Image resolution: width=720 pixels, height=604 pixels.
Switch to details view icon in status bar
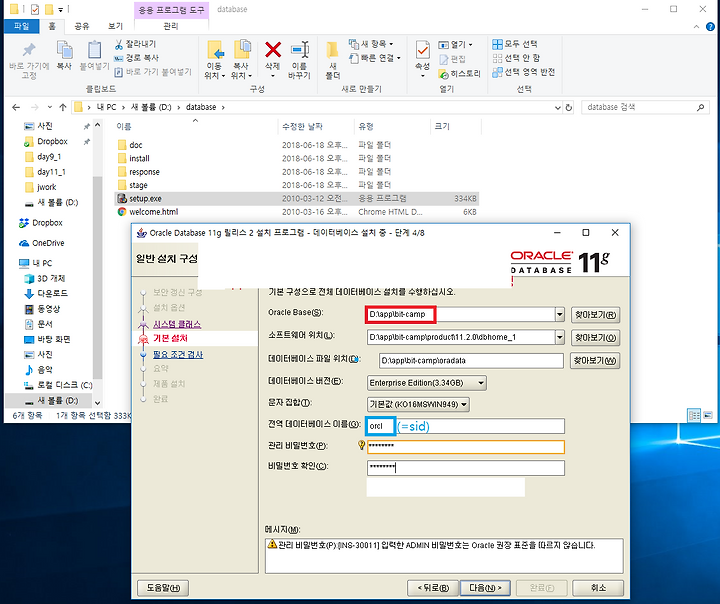click(694, 415)
